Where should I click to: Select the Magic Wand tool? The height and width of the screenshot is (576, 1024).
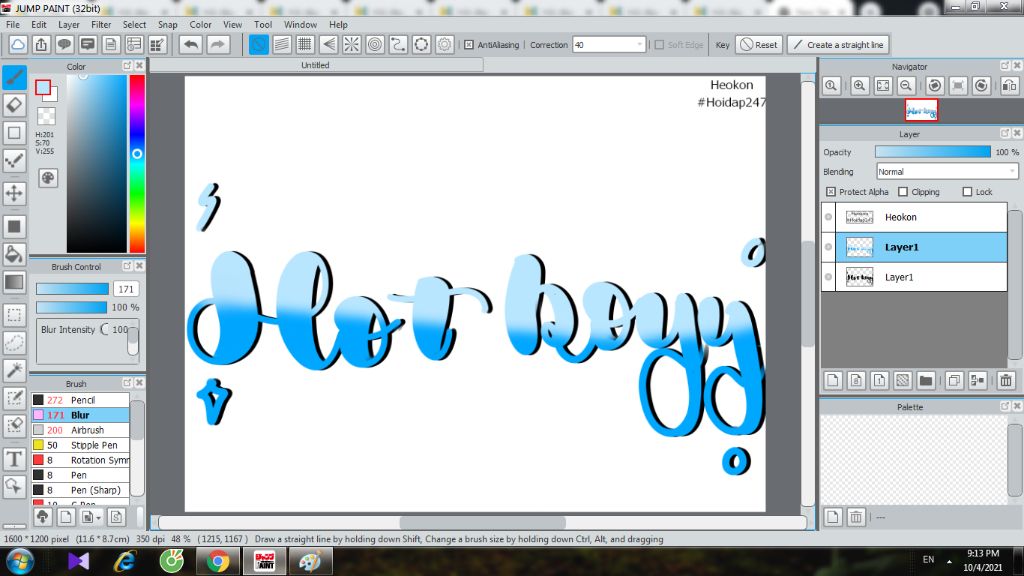point(14,370)
